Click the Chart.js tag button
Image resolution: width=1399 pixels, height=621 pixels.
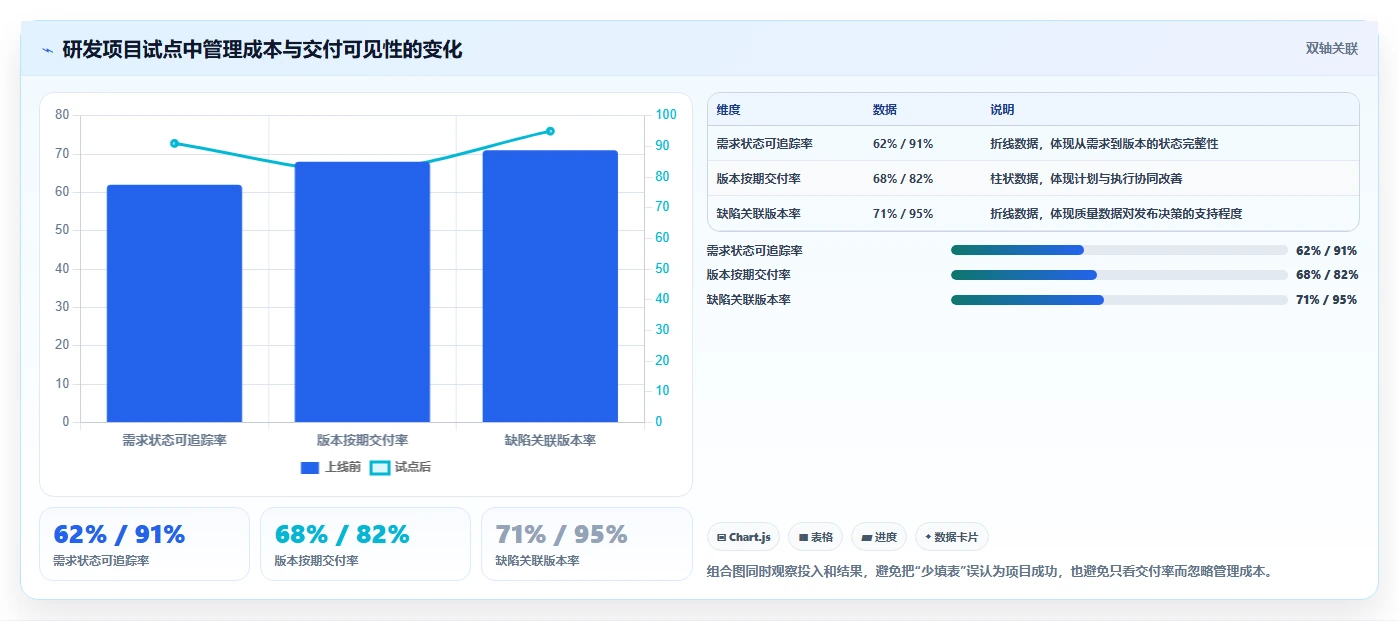pyautogui.click(x=744, y=537)
